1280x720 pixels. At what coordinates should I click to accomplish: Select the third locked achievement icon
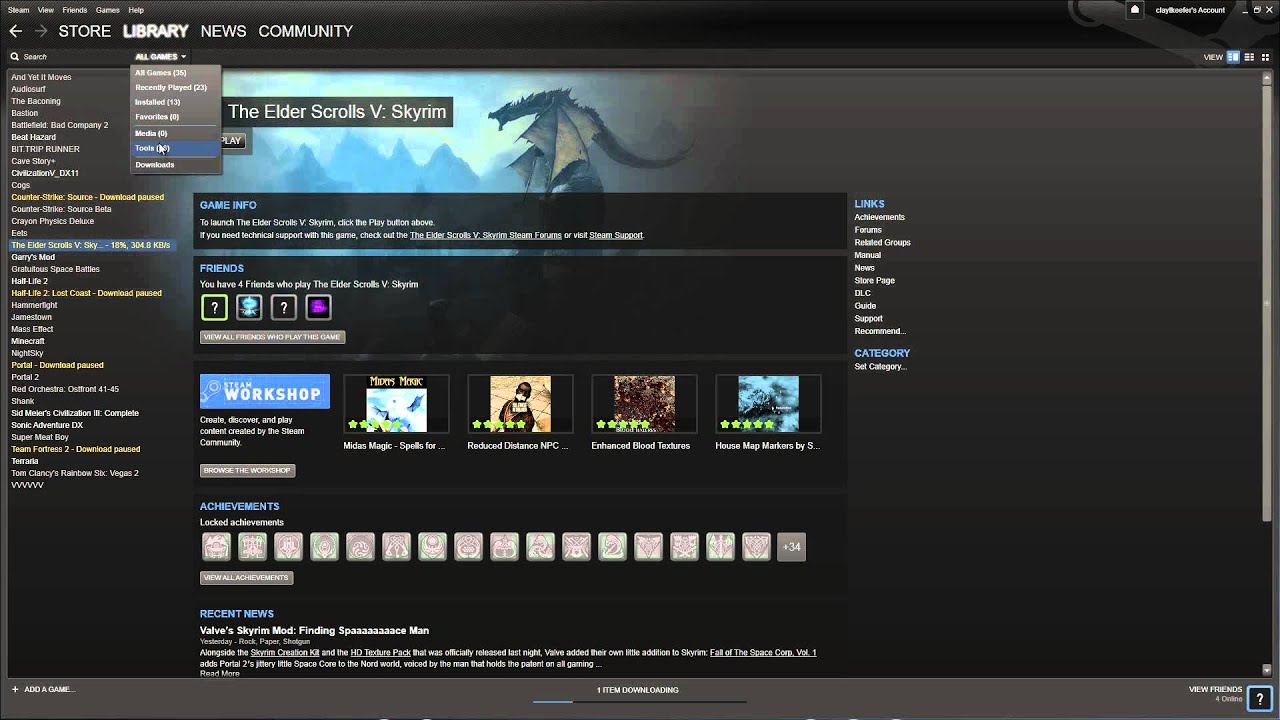click(x=288, y=547)
